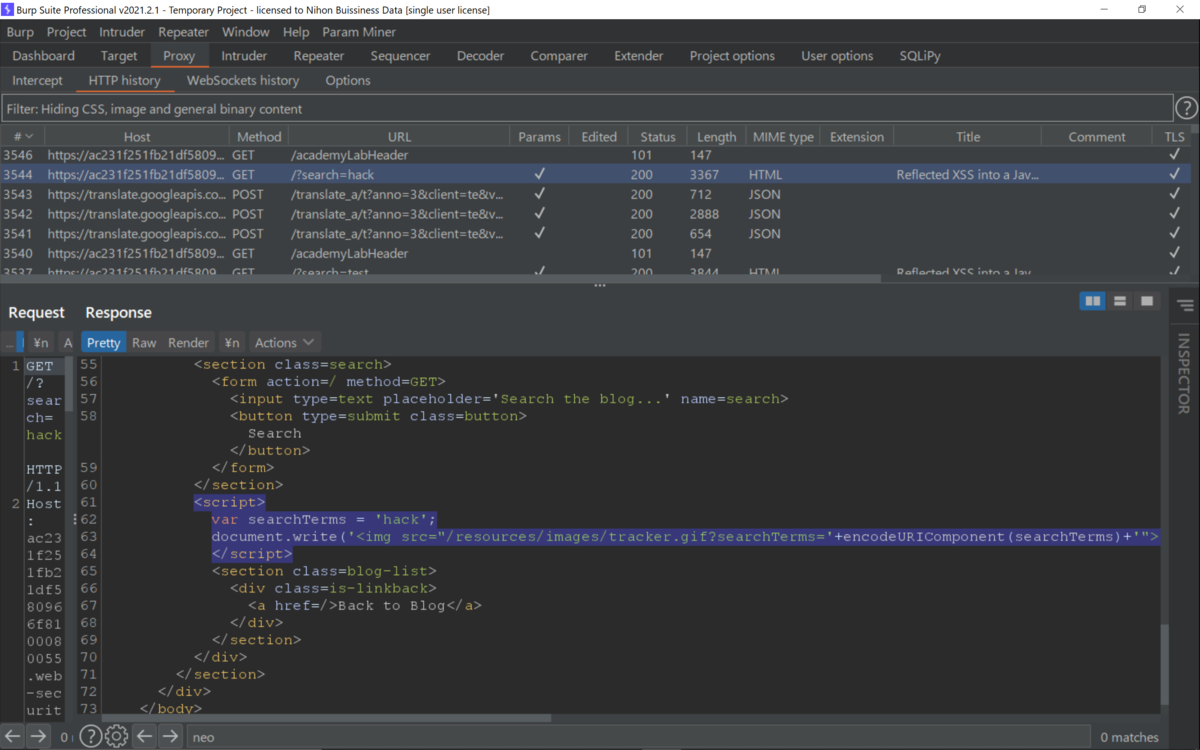Click inside the Filter bar

pos(400,107)
